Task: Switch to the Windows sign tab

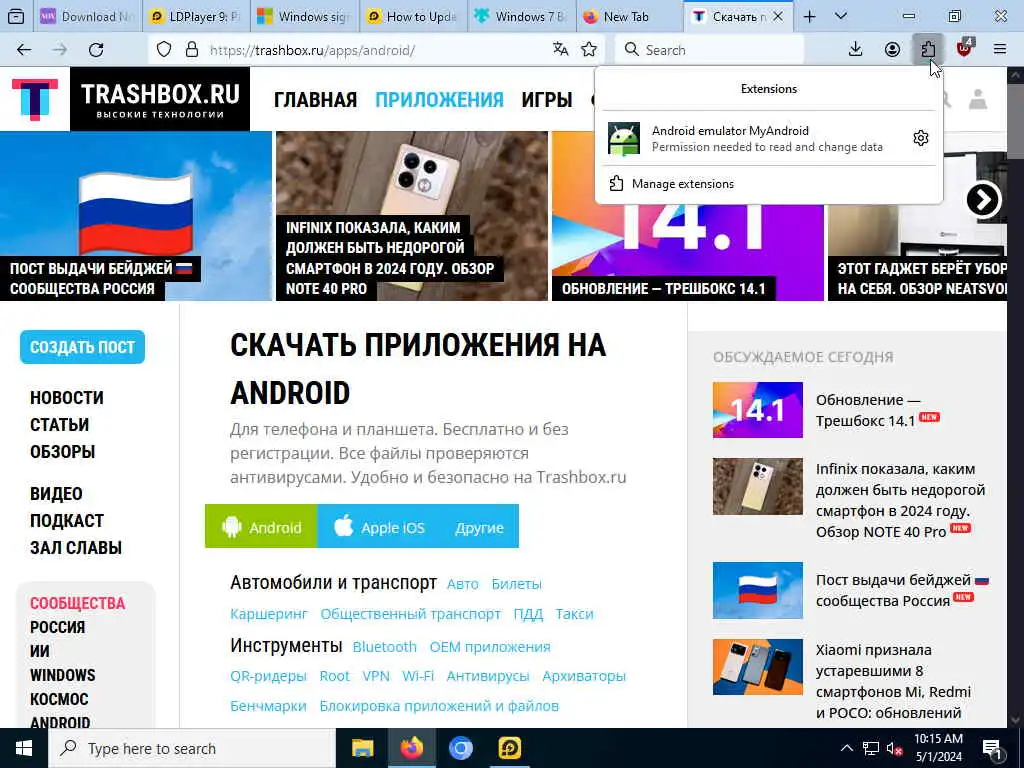Action: coord(304,16)
